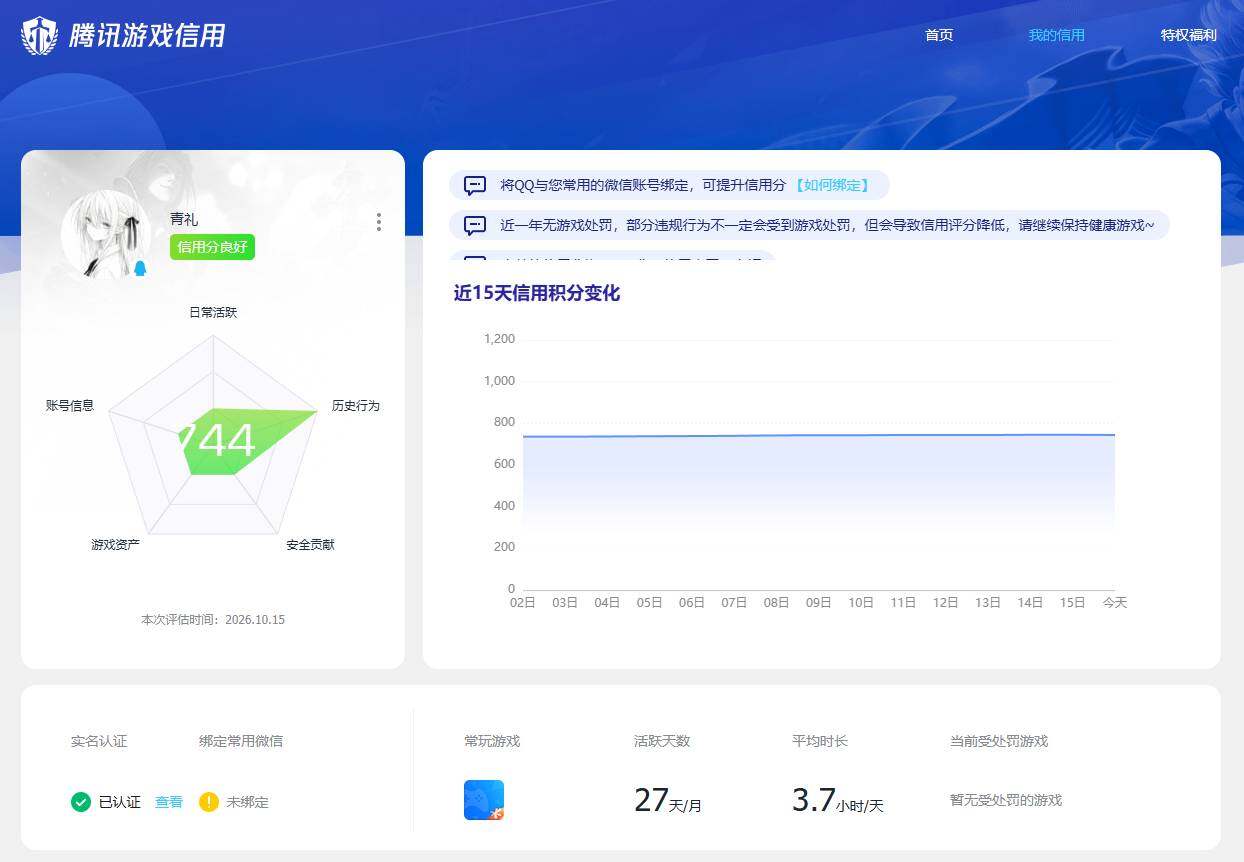Click the chat icon beside 近一年无游戏处罚 notice
The height and width of the screenshot is (862, 1244).
click(x=475, y=225)
